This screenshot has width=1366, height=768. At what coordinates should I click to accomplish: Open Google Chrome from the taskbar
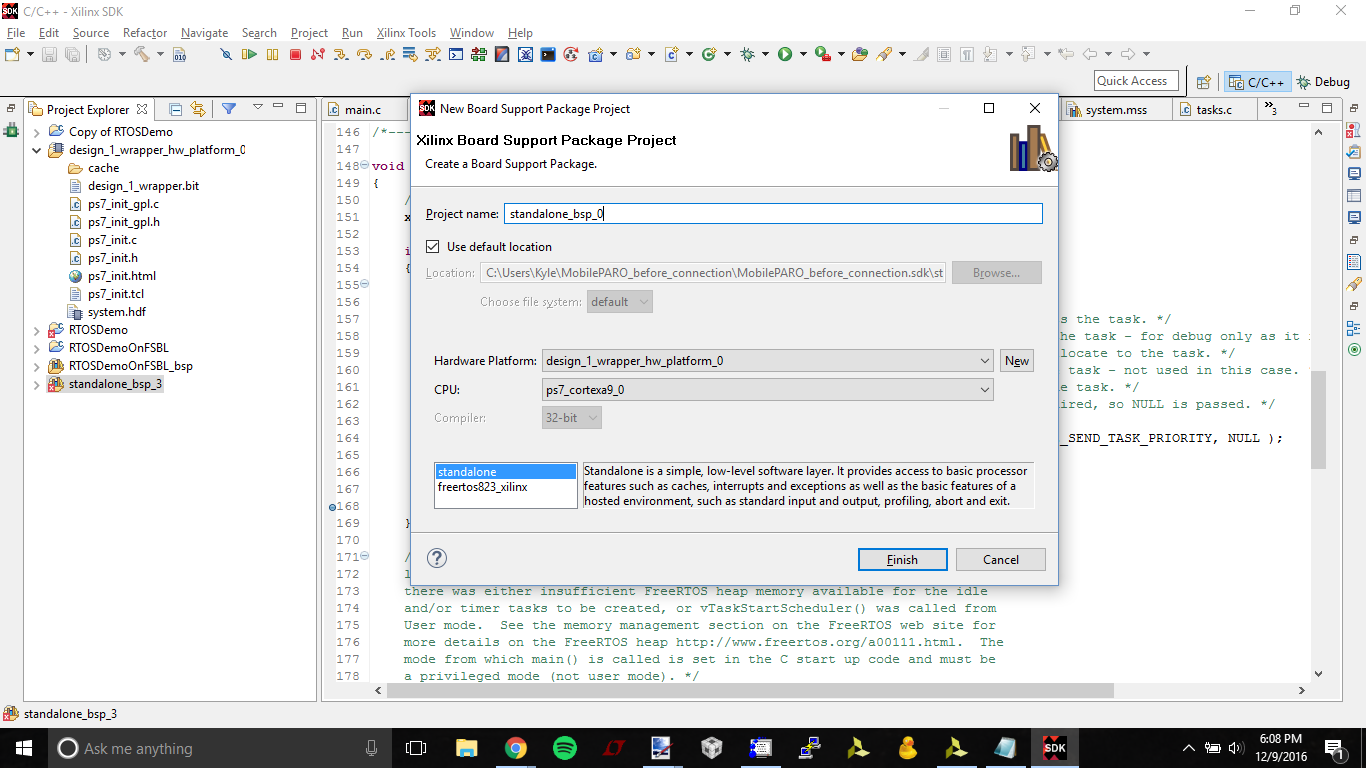(515, 748)
